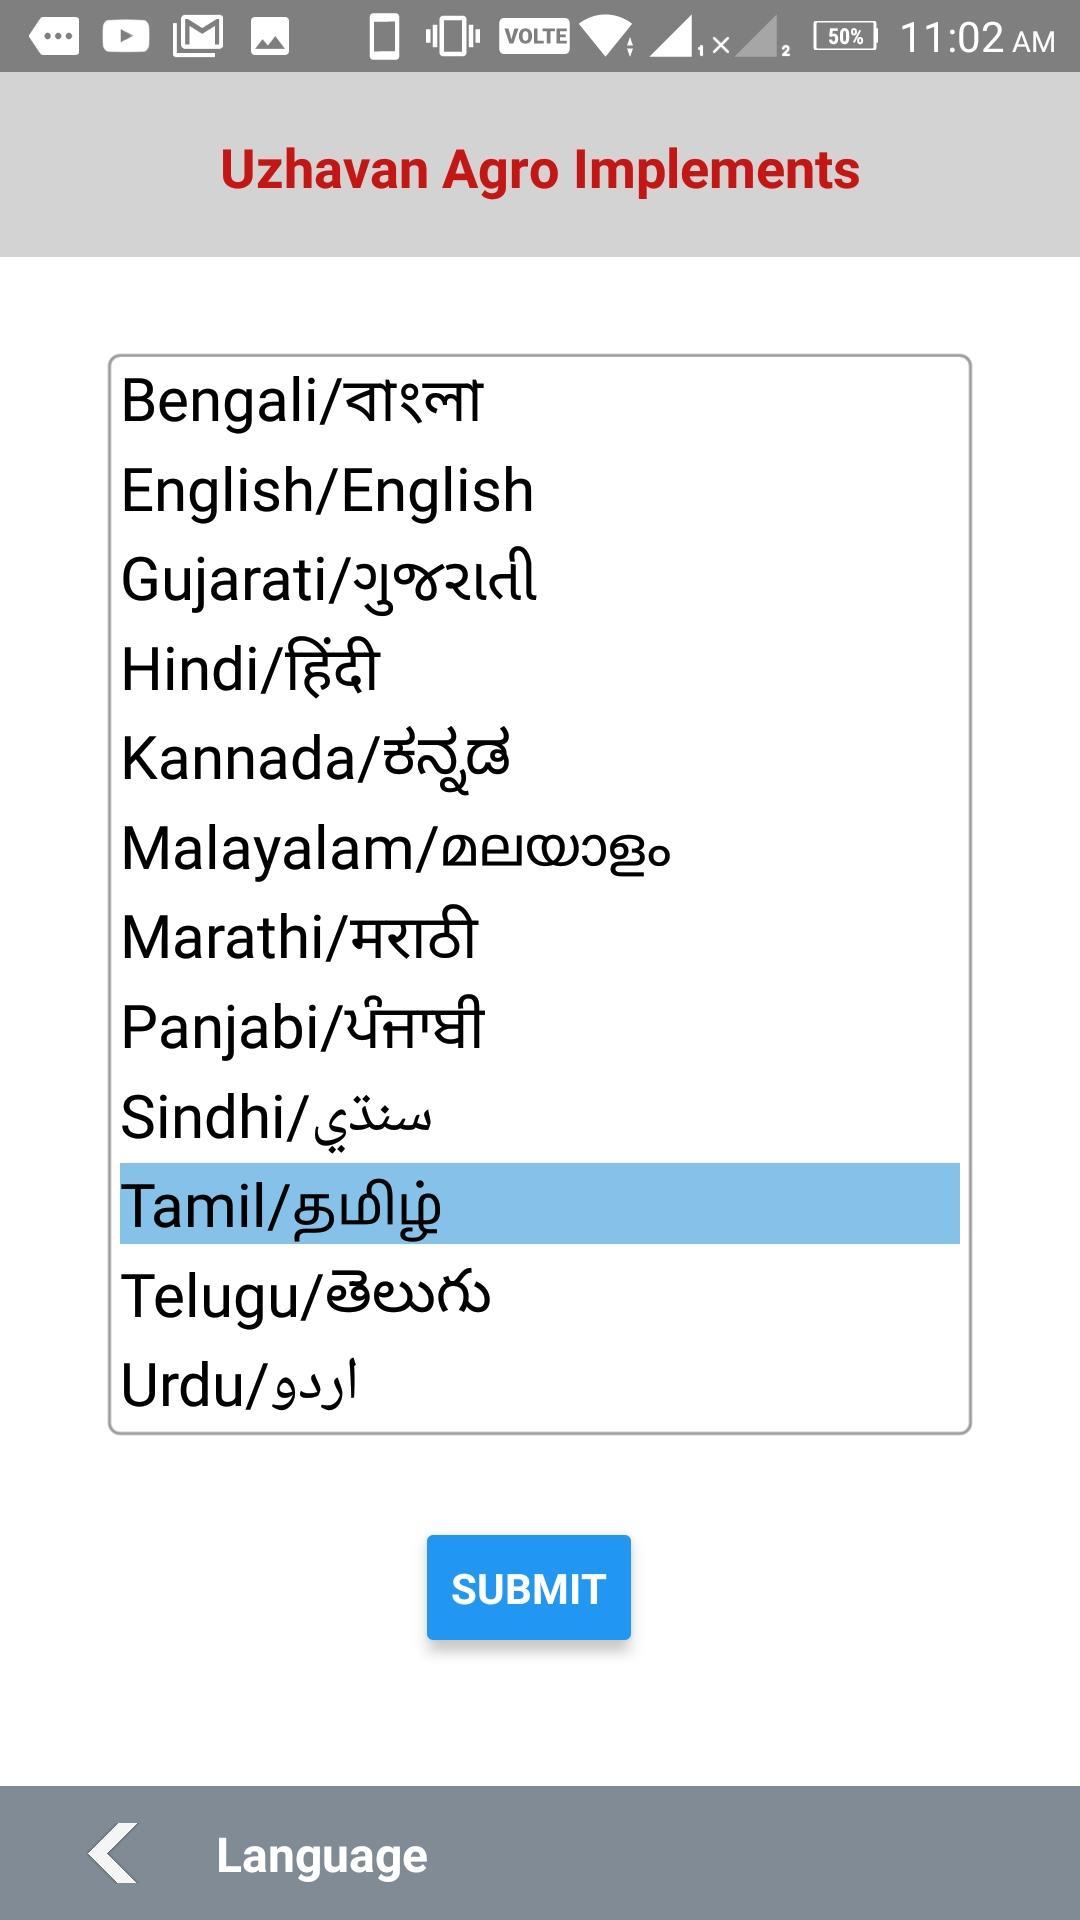Select the Gujarati language option
The width and height of the screenshot is (1080, 1920).
330,580
